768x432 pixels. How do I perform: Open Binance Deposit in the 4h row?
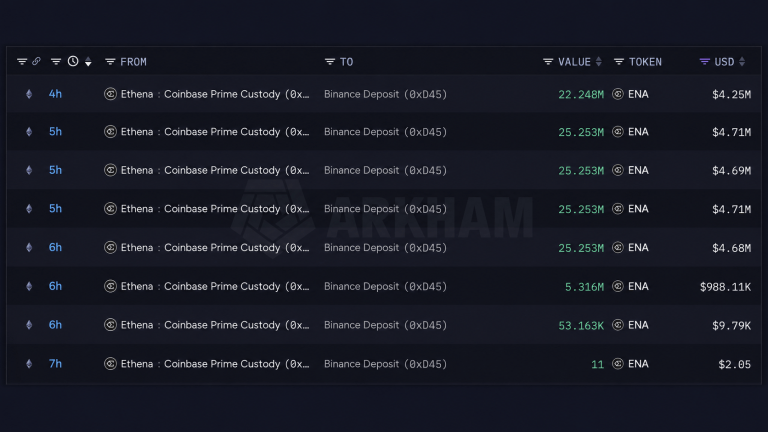click(385, 94)
